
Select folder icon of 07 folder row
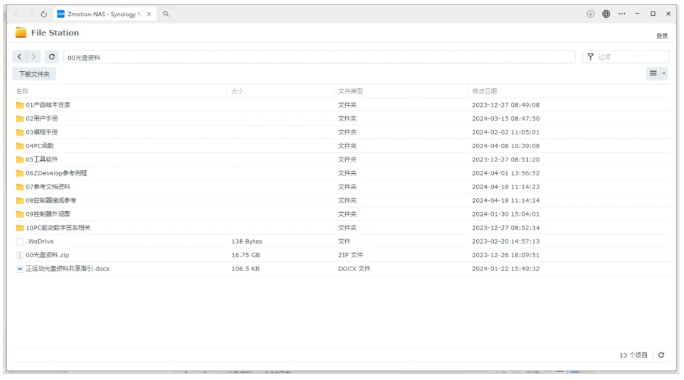point(20,187)
